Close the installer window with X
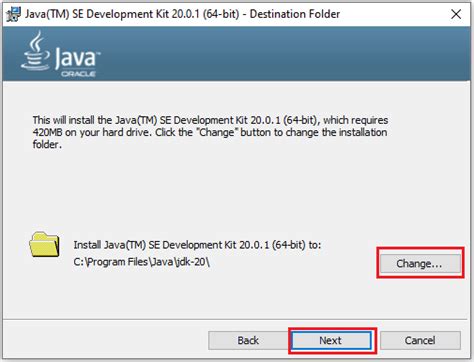 [456, 14]
